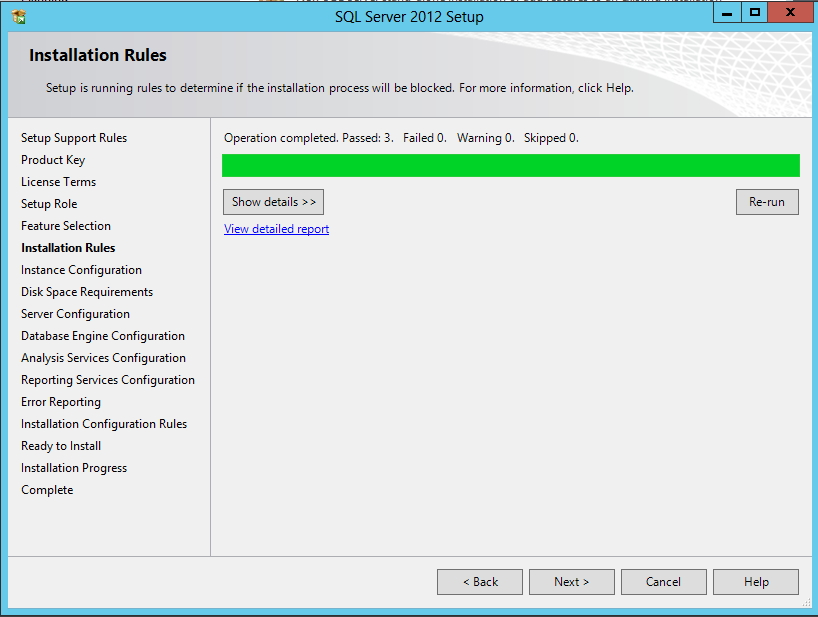818x617 pixels.
Task: Select Database Engine Configuration step
Action: pyautogui.click(x=103, y=336)
